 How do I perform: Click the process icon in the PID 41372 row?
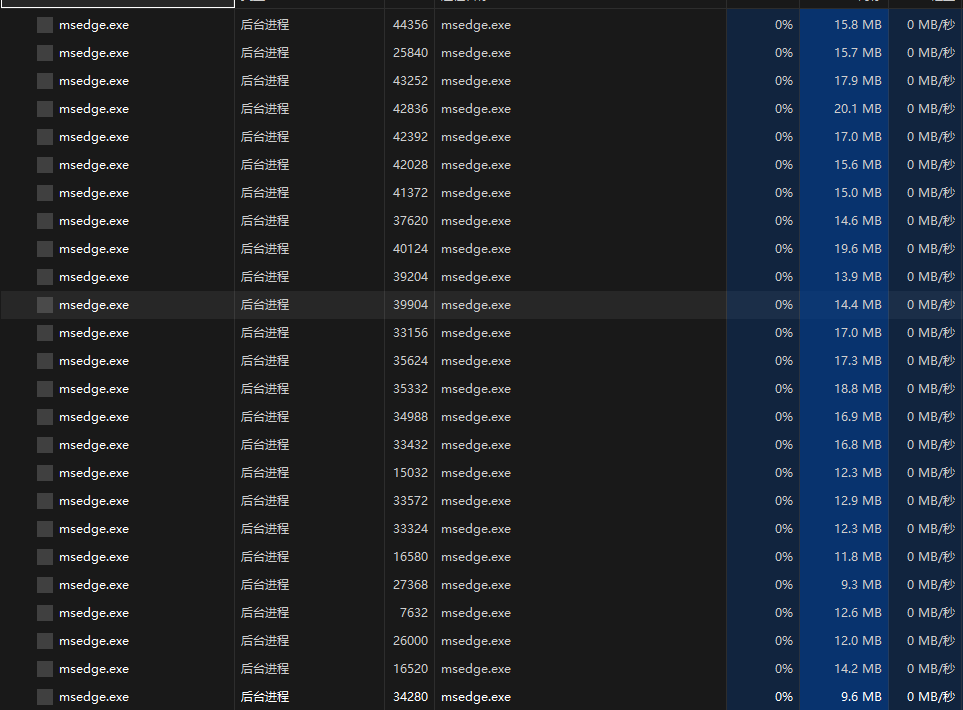click(x=45, y=193)
